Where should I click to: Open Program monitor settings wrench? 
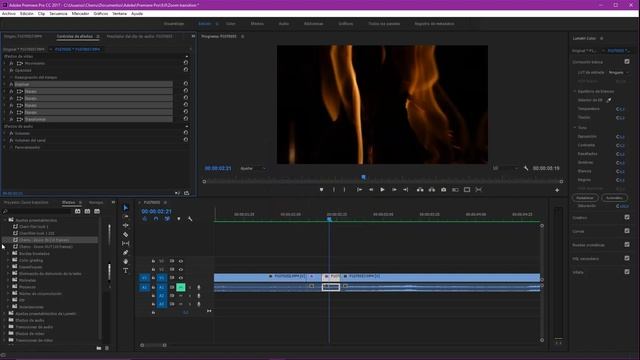(x=526, y=168)
